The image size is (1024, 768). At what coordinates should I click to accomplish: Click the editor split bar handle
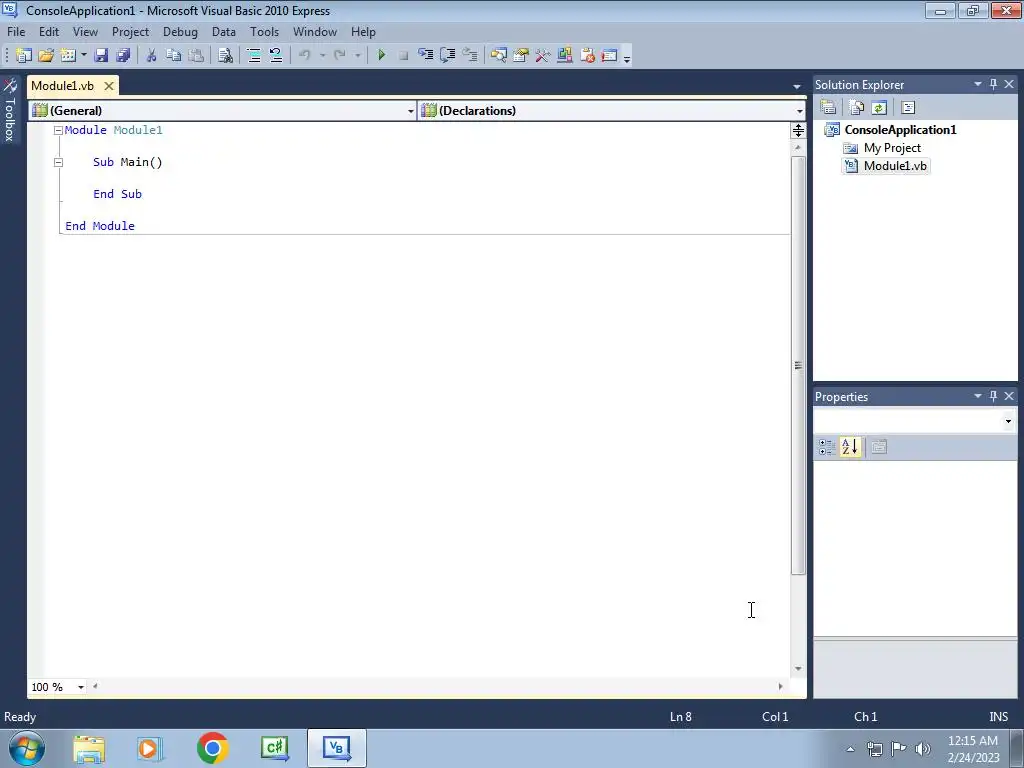[798, 131]
